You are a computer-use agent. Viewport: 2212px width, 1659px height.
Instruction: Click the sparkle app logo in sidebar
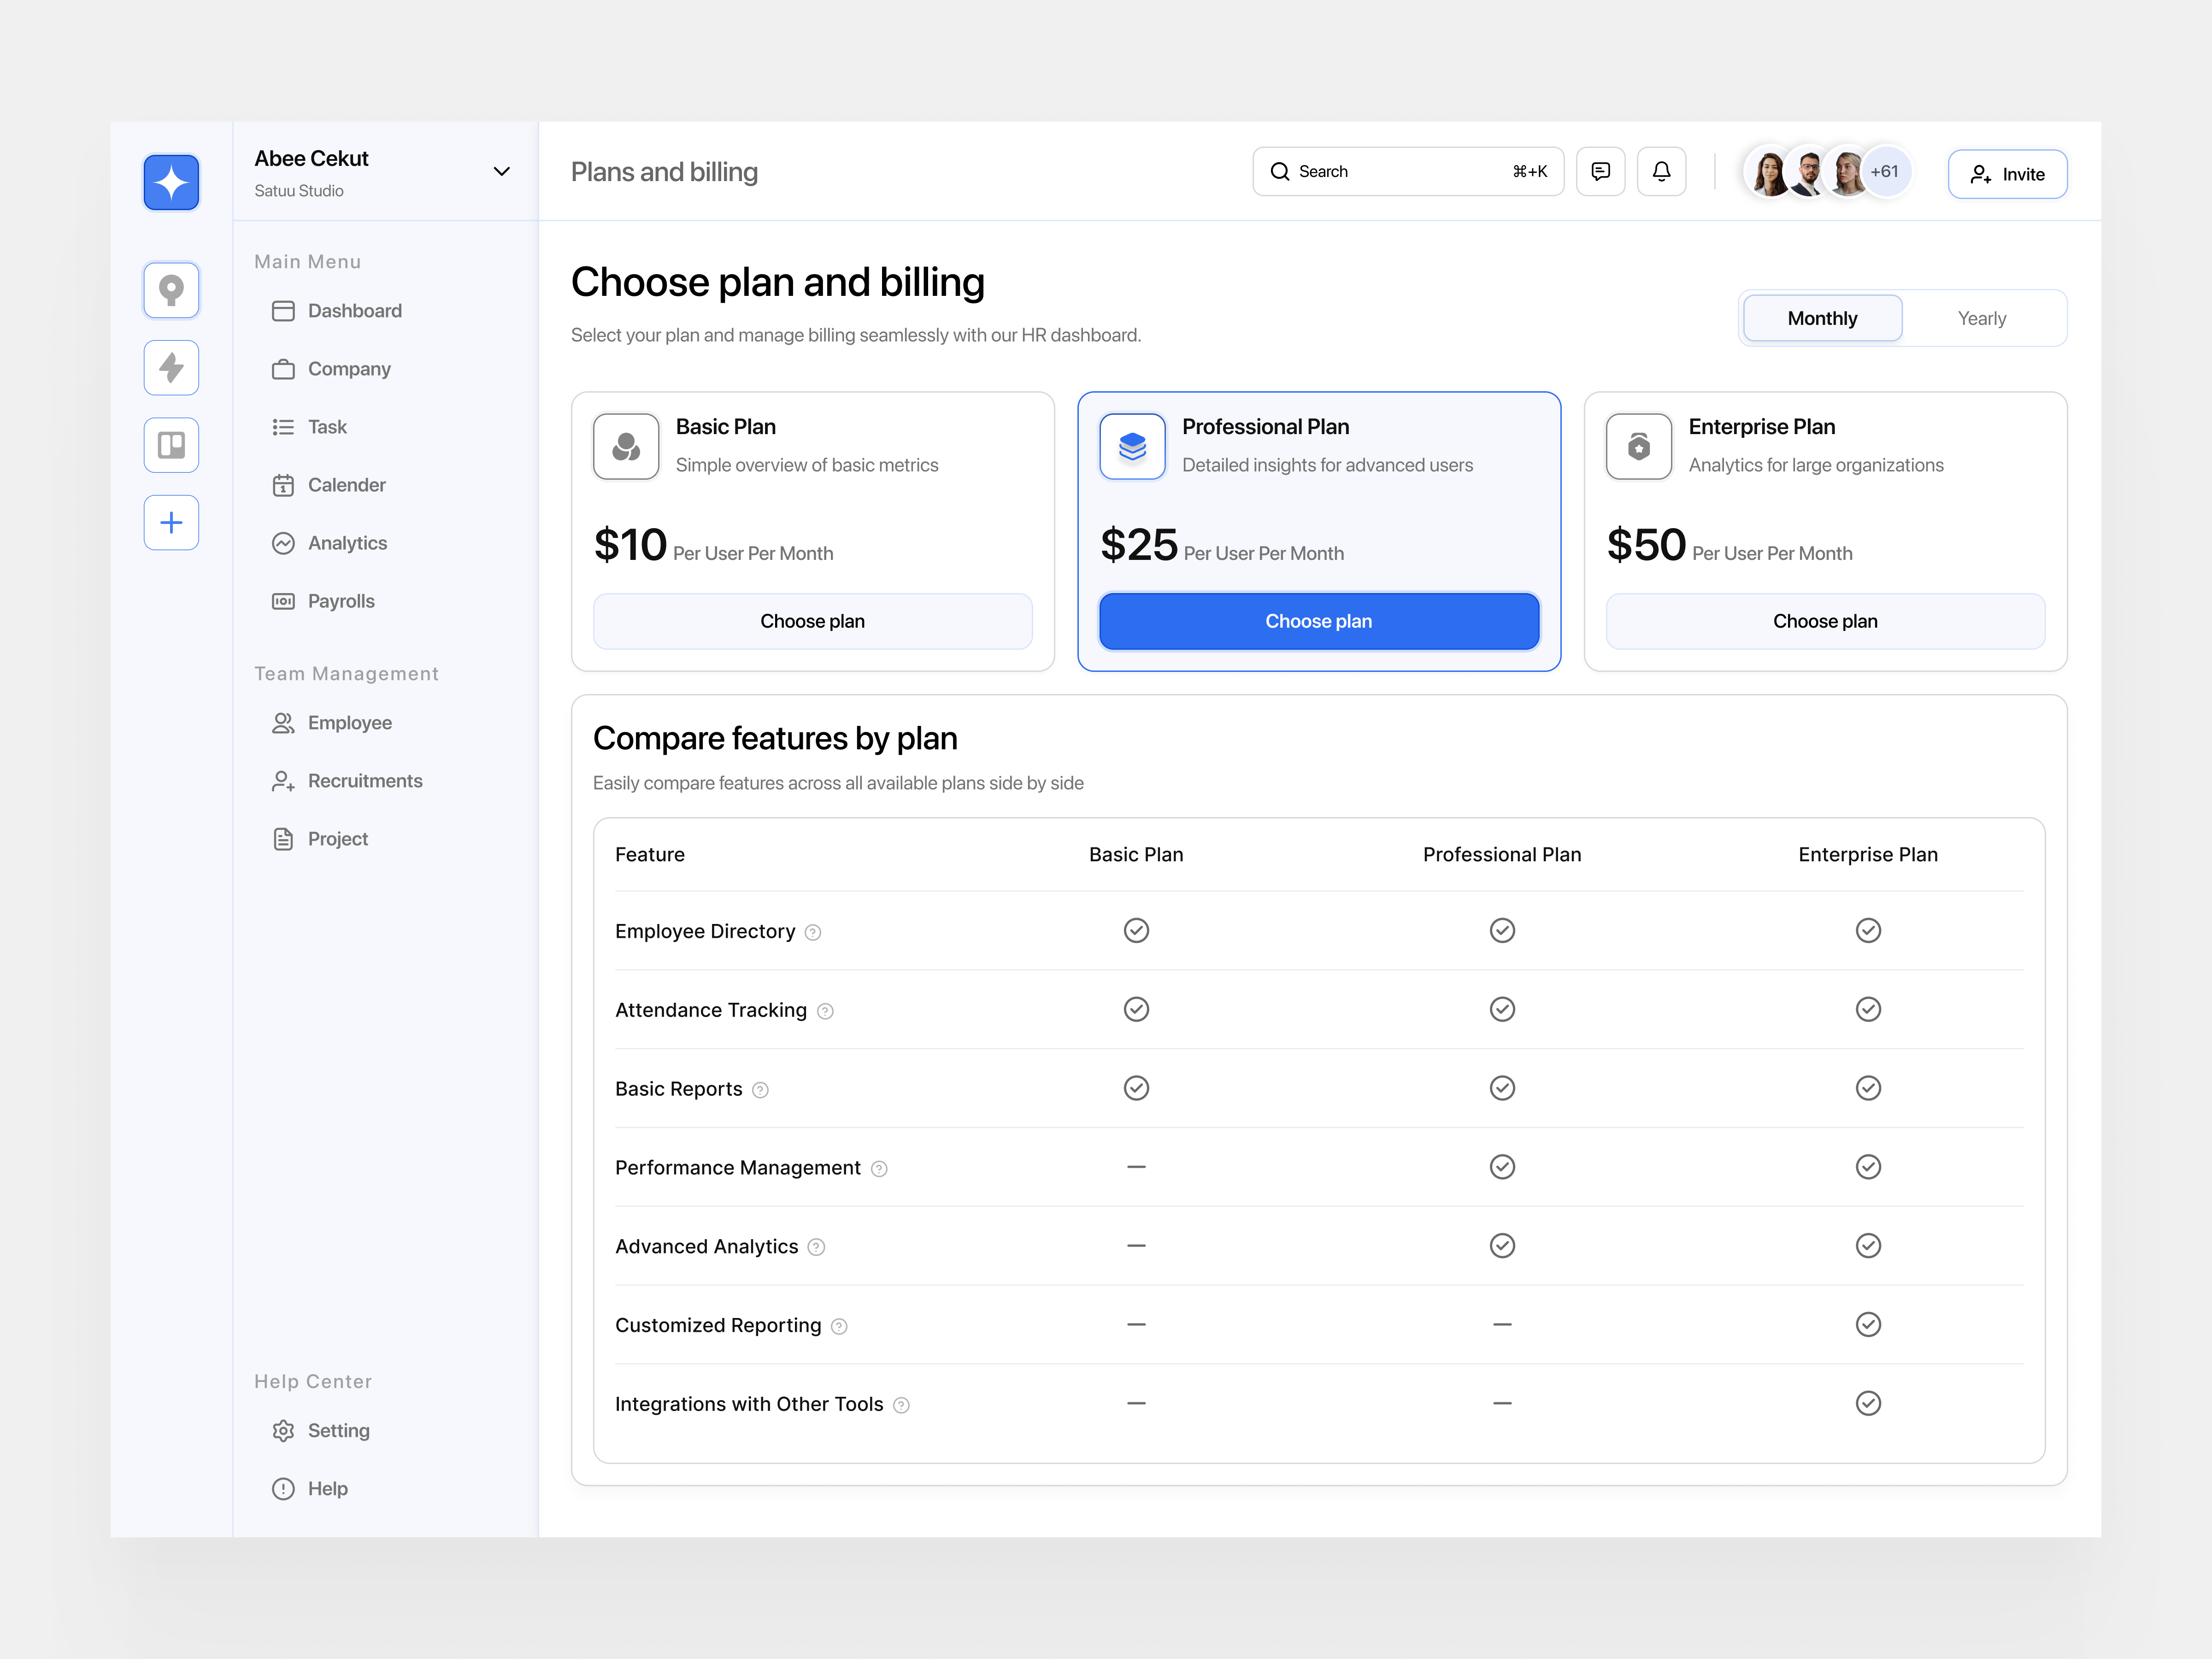(x=171, y=182)
